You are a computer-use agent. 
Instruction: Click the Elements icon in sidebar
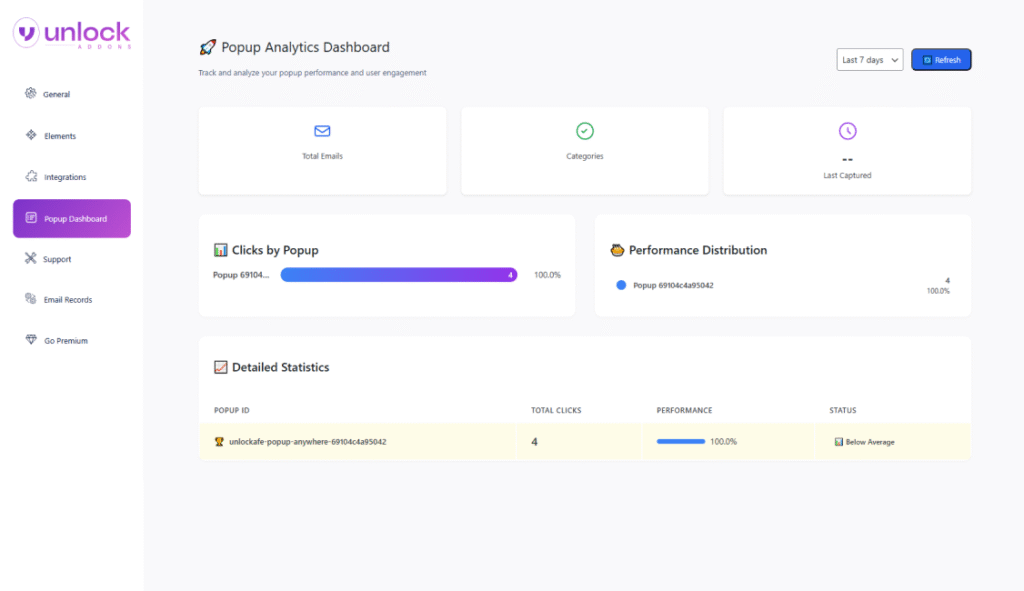click(31, 135)
